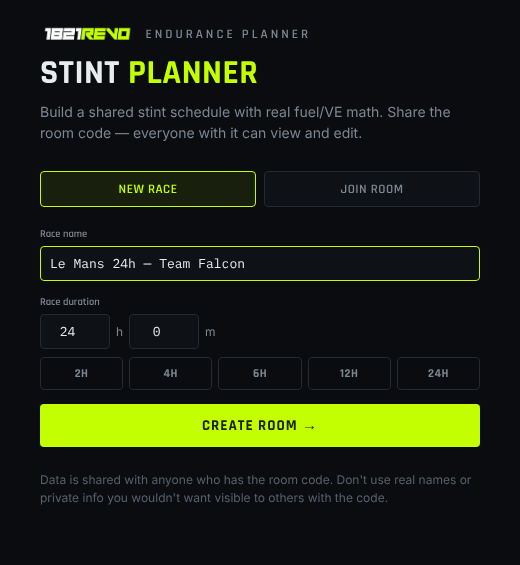This screenshot has width=520, height=565.
Task: Choose the 2H duration preset
Action: [81, 373]
